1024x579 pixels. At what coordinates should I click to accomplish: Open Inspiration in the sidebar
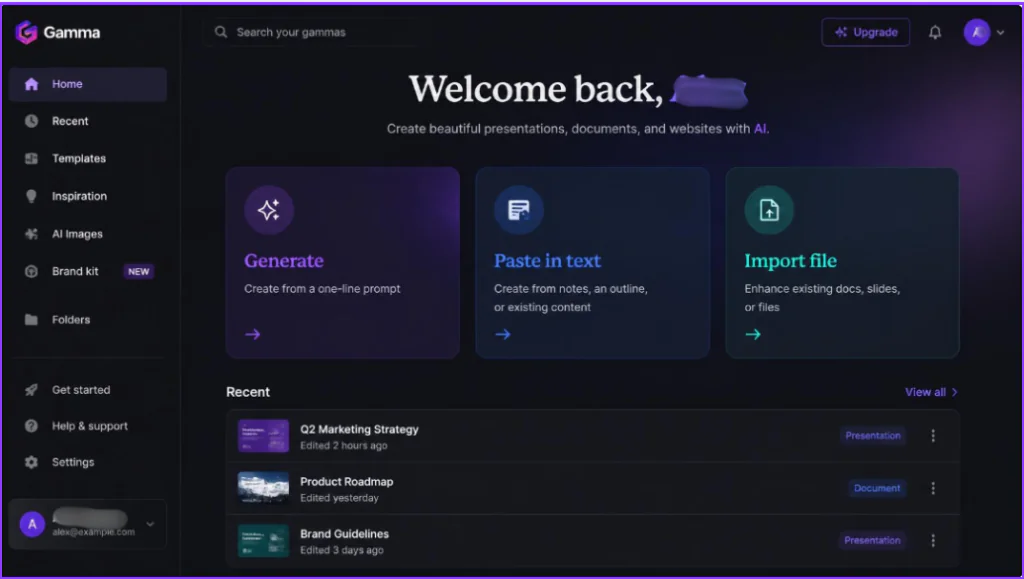tap(88, 196)
